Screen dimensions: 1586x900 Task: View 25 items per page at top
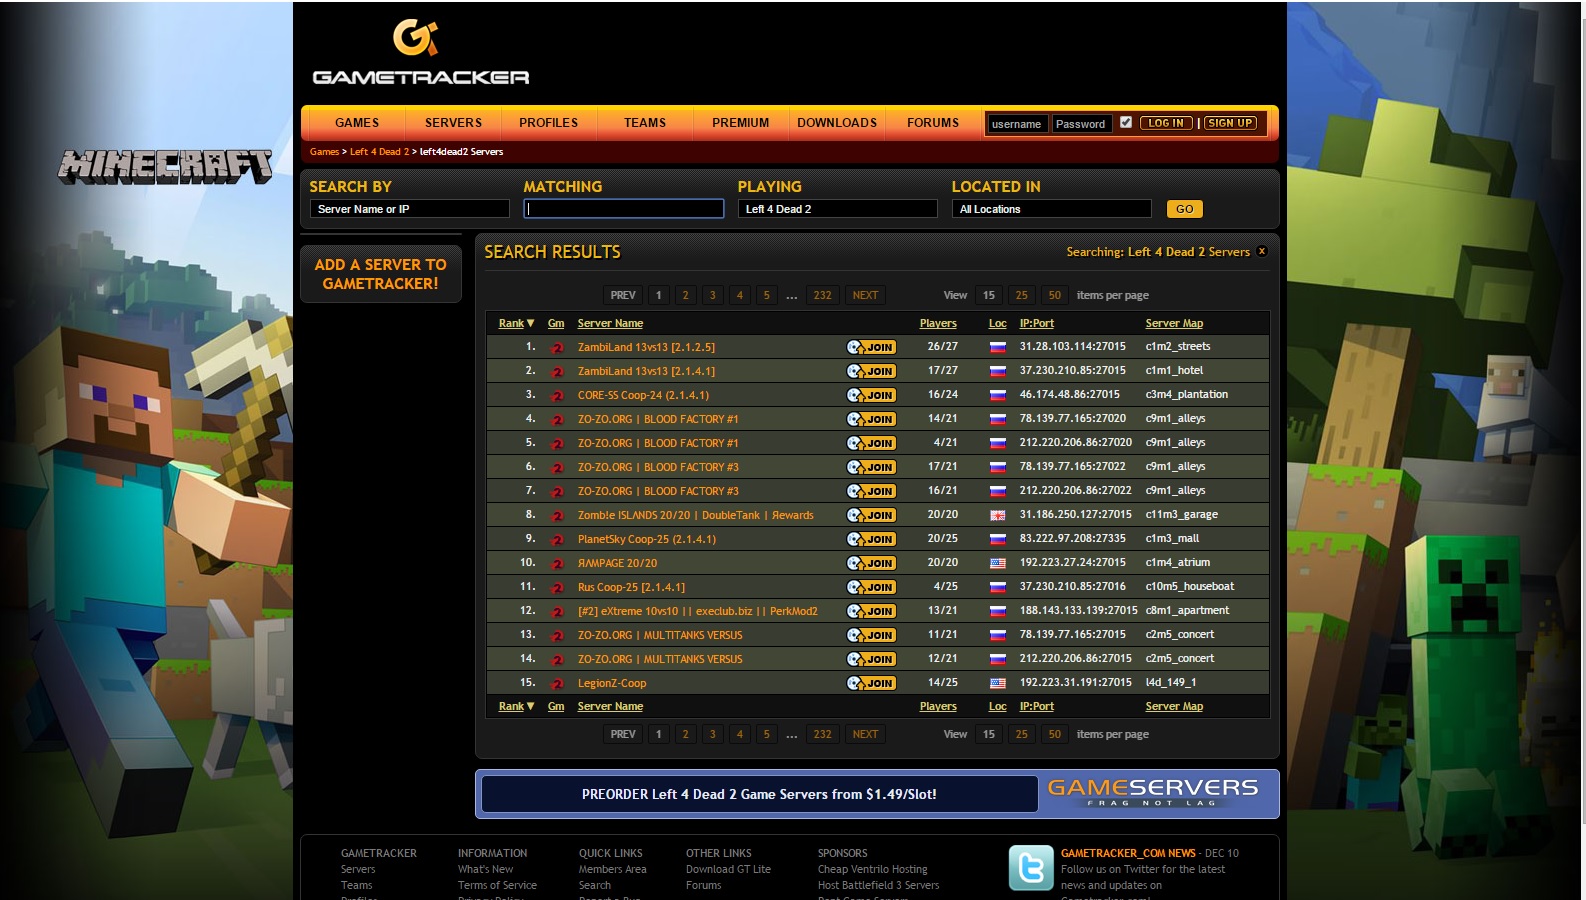1022,295
